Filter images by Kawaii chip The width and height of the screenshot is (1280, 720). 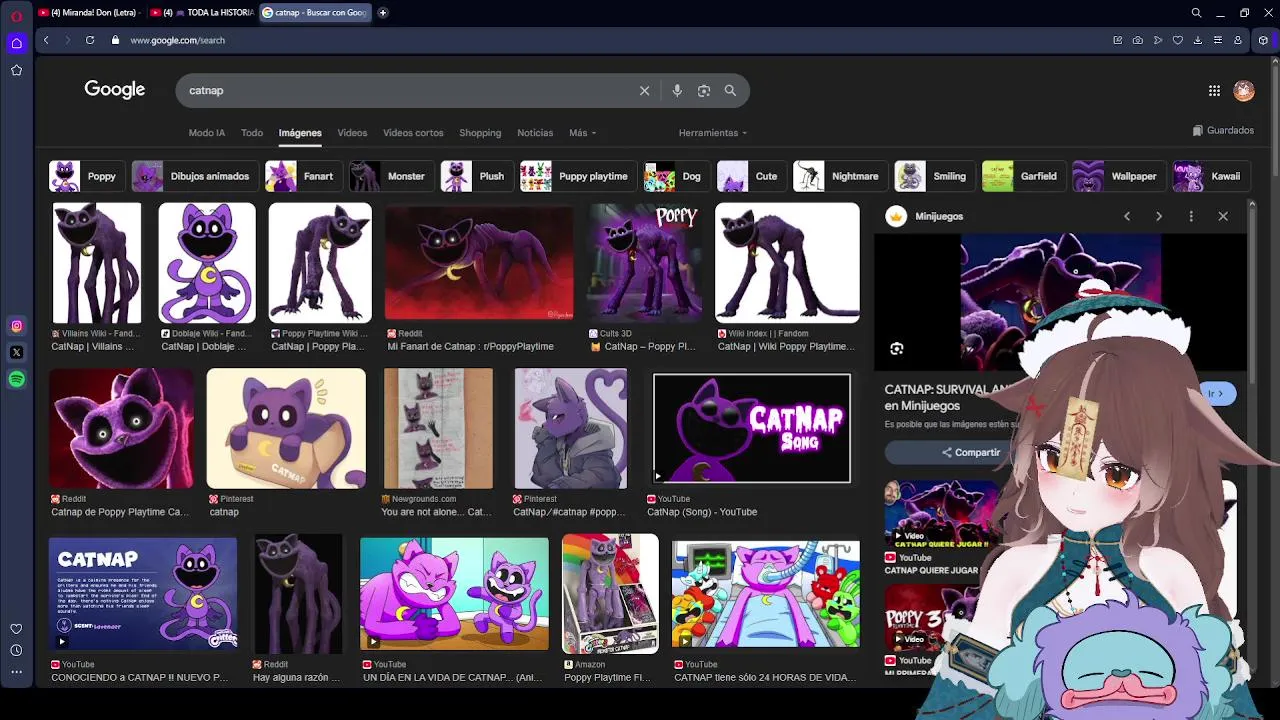[1211, 176]
